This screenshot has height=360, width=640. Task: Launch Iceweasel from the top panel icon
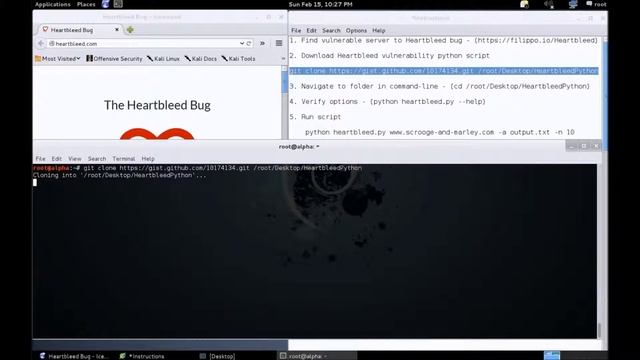(105, 4)
